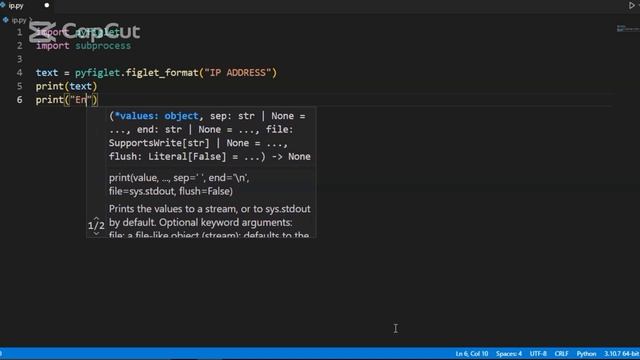The height and width of the screenshot is (360, 640).
Task: Click the word subprocess on line 2
Action: click(x=103, y=45)
